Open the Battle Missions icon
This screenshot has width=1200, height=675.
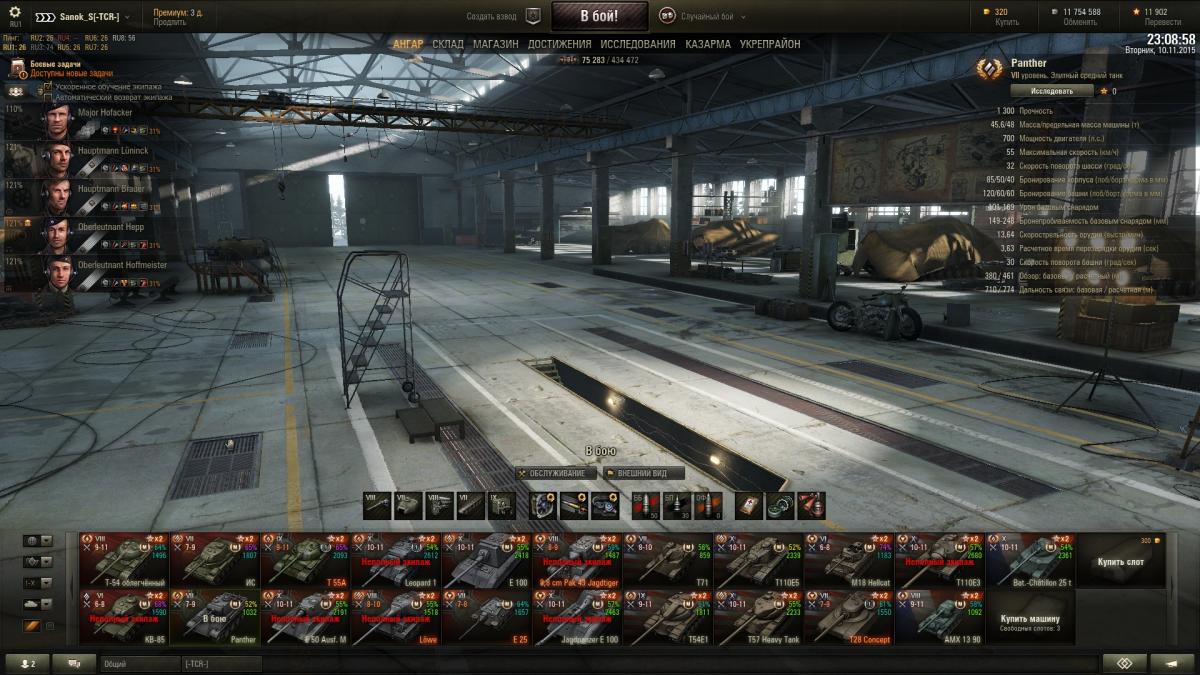click(17, 68)
